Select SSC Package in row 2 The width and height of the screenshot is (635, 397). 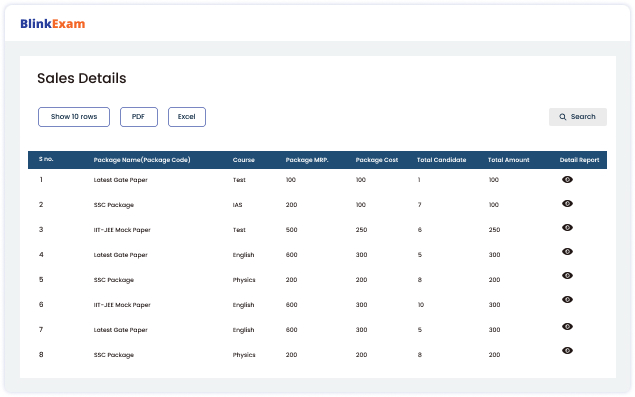113,205
